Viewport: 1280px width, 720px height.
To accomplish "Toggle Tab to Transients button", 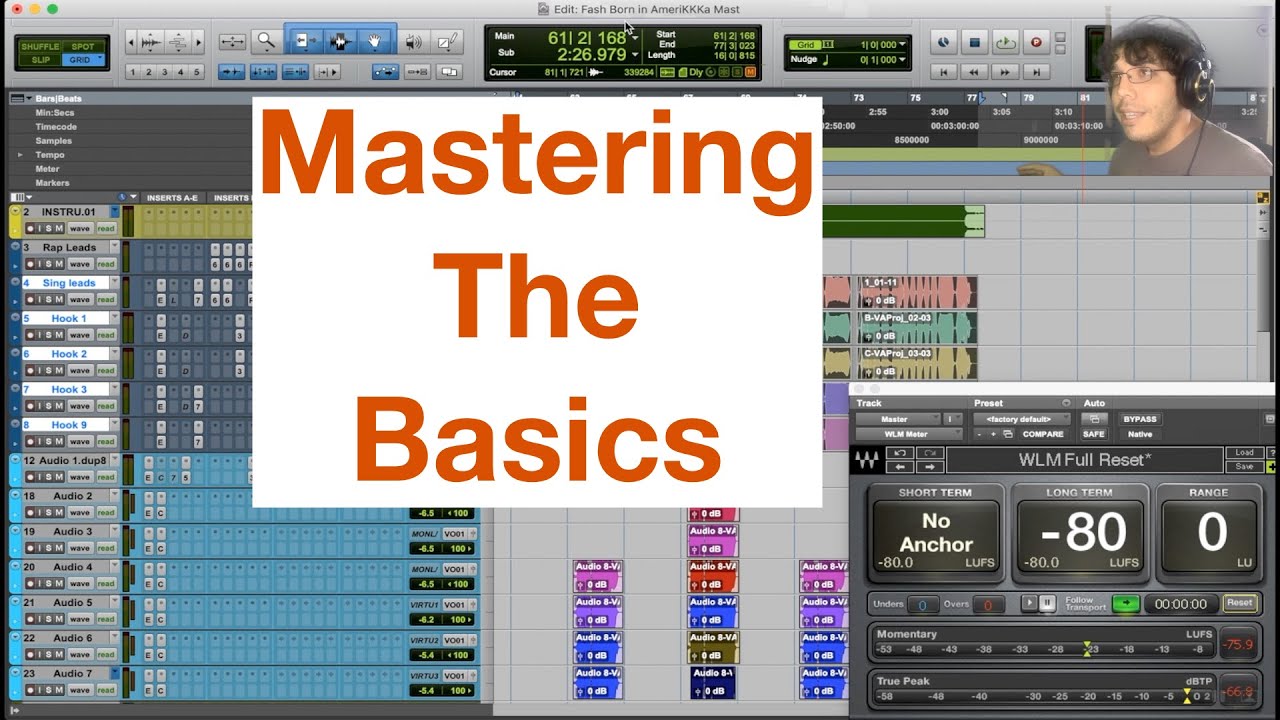I will pos(231,72).
